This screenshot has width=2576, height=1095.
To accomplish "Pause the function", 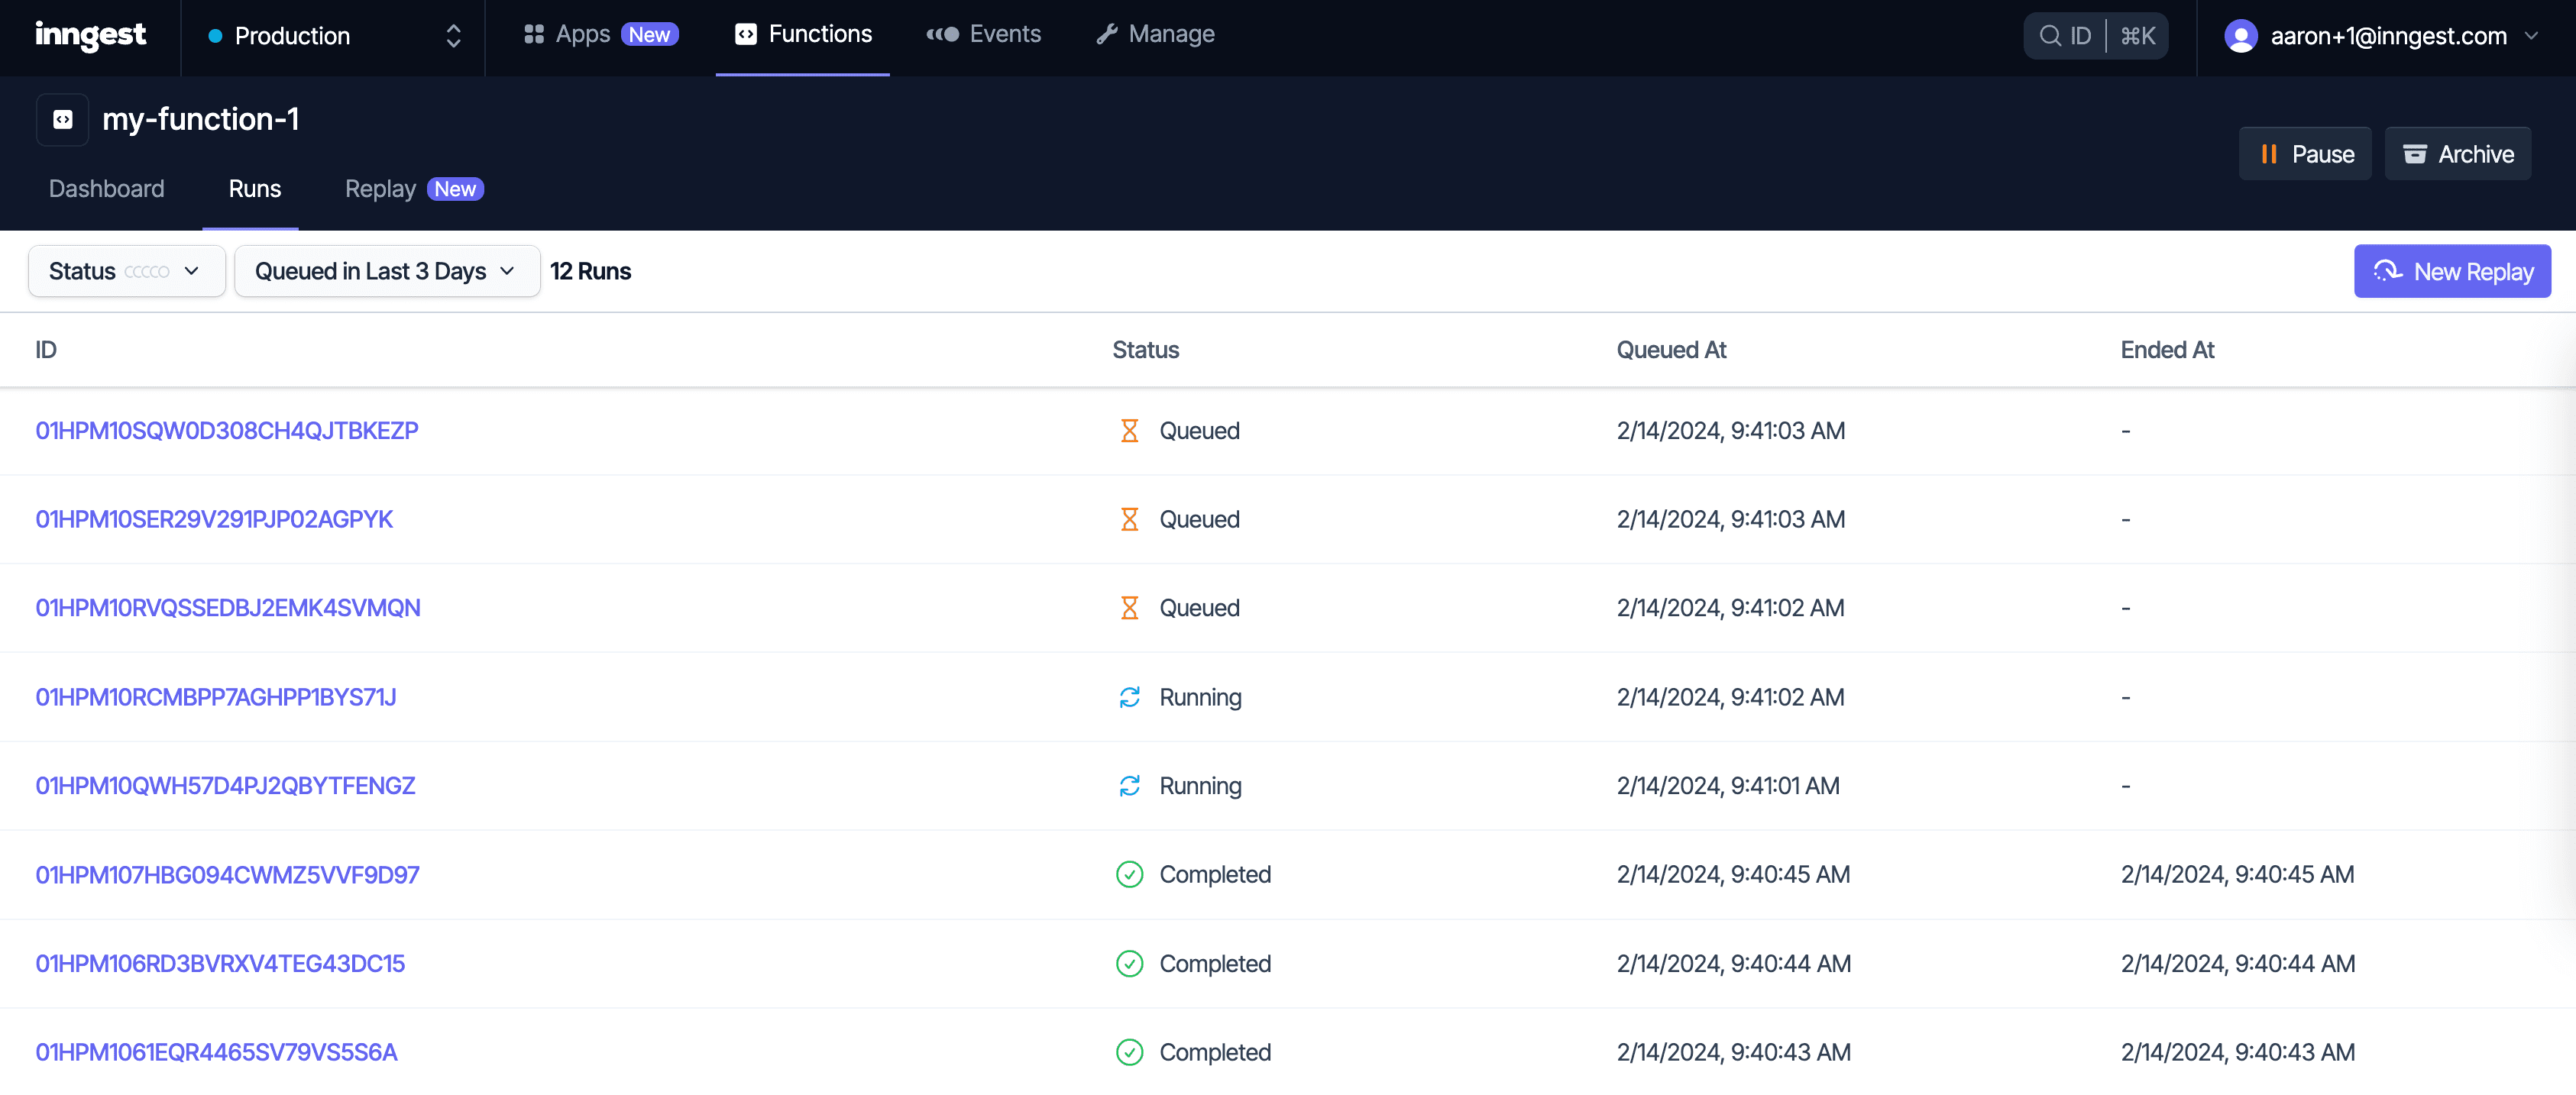I will [2304, 154].
